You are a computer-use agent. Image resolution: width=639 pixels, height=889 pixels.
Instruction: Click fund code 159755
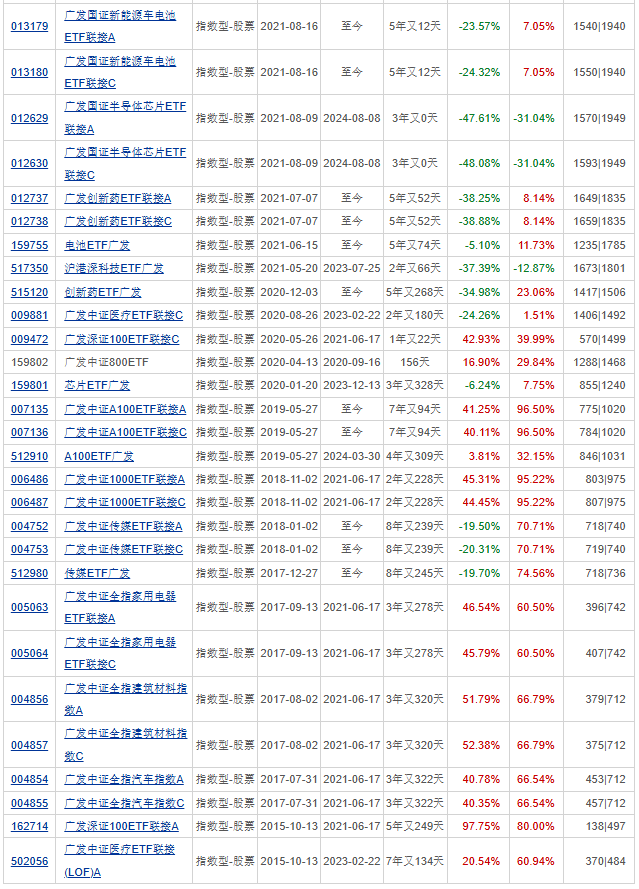(29, 245)
